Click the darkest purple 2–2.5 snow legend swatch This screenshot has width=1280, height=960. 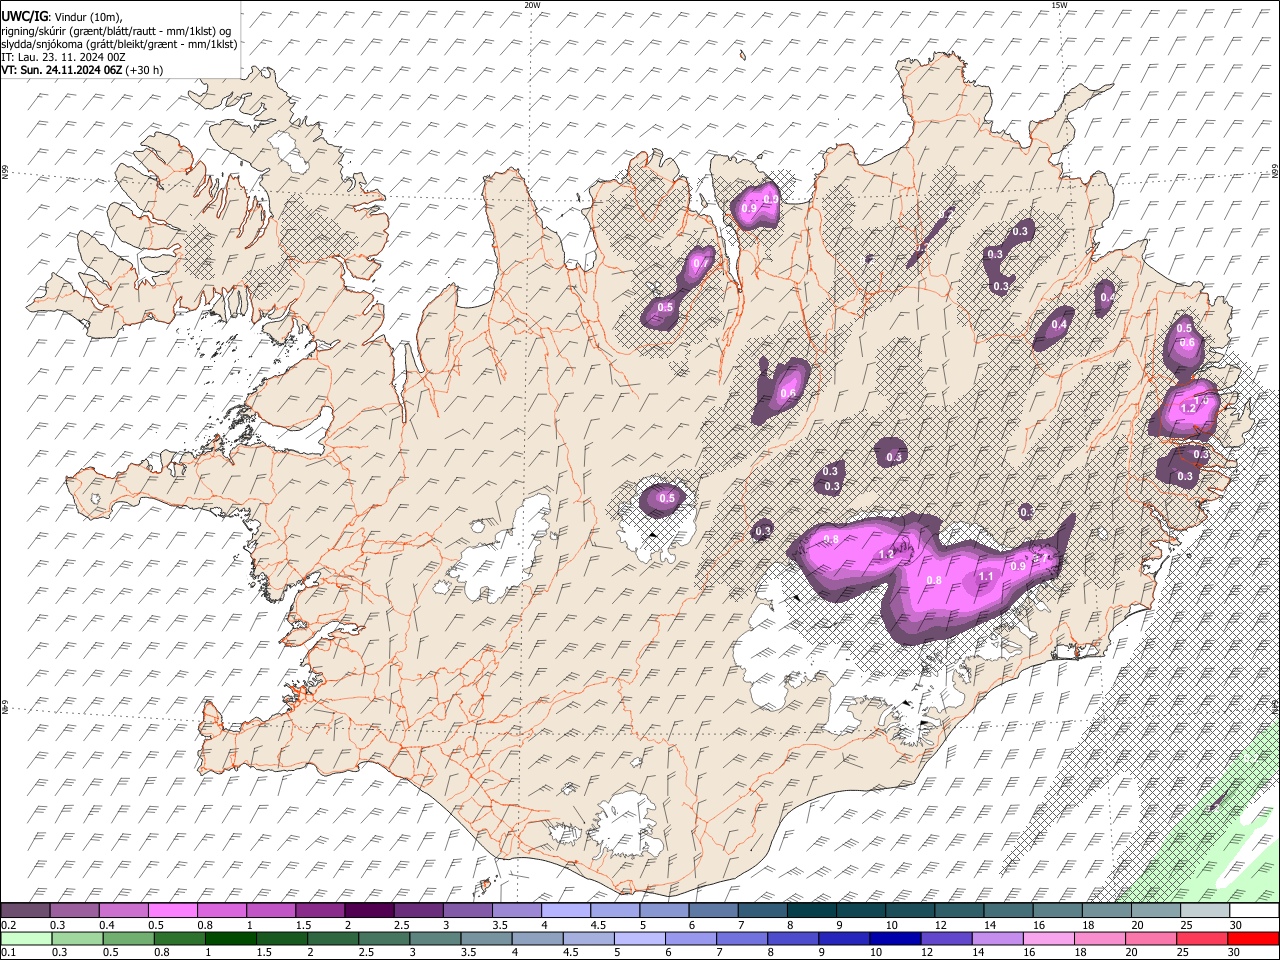[x=369, y=910]
